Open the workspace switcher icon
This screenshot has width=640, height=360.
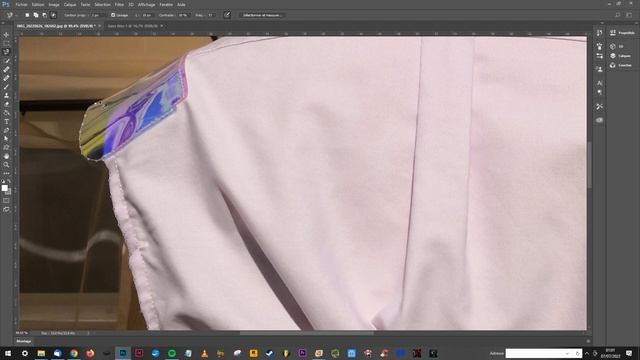coord(629,15)
